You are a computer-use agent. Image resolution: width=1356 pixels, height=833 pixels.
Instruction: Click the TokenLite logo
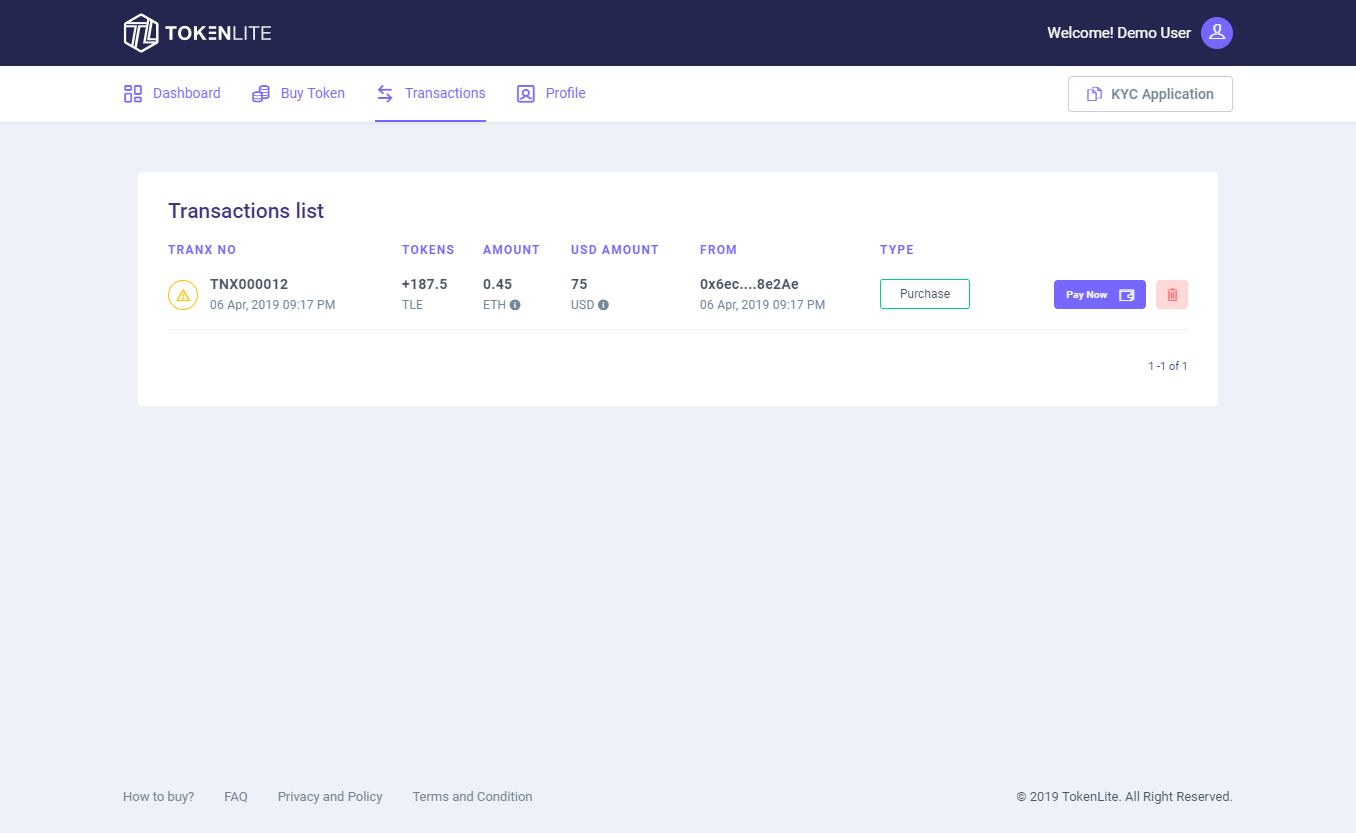(x=197, y=33)
